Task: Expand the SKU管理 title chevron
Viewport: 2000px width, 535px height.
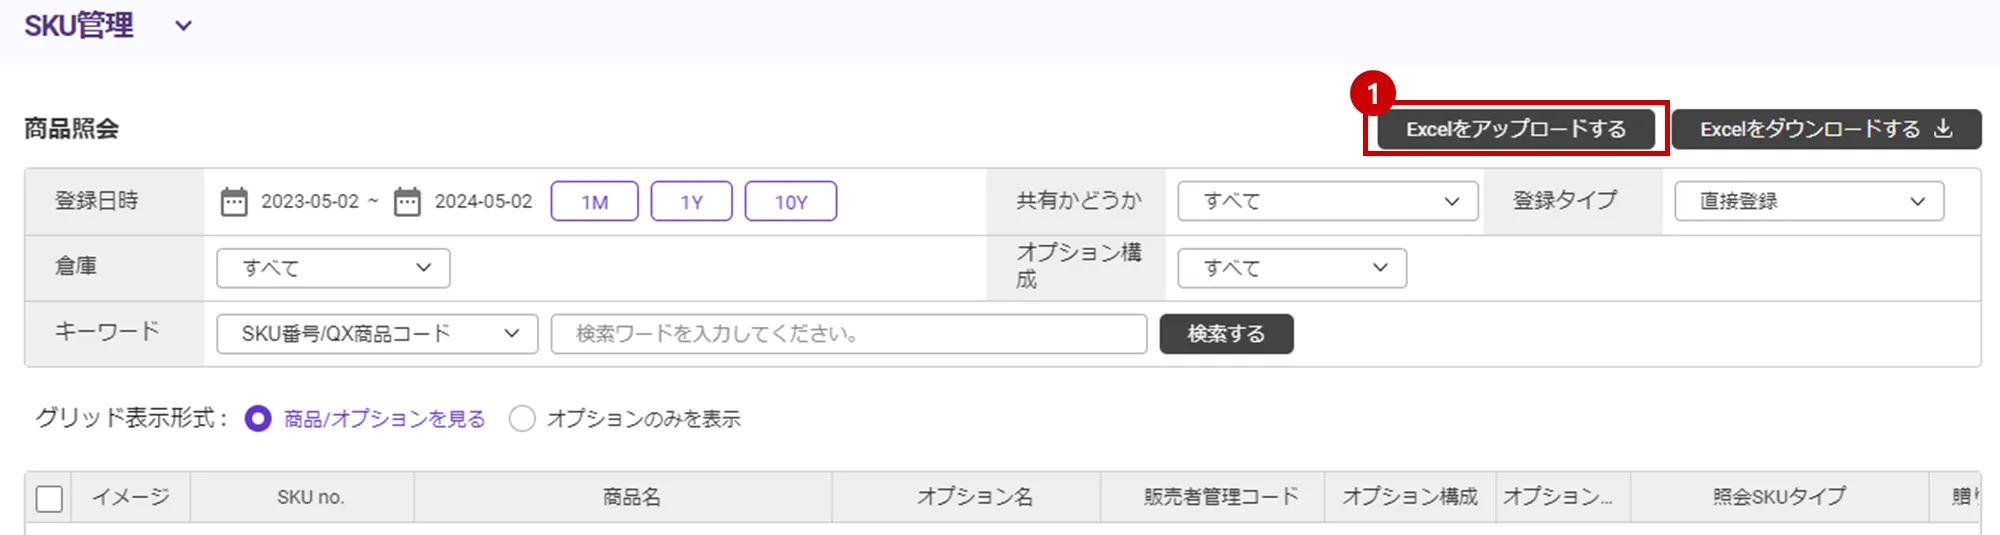Action: (x=183, y=27)
